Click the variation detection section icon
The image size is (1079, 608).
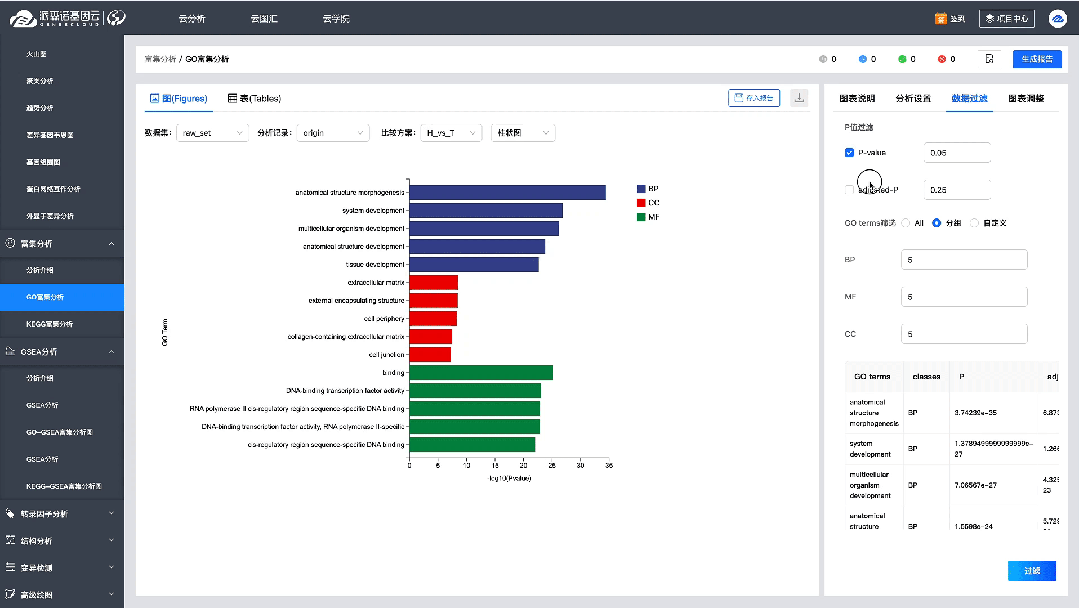(10, 567)
